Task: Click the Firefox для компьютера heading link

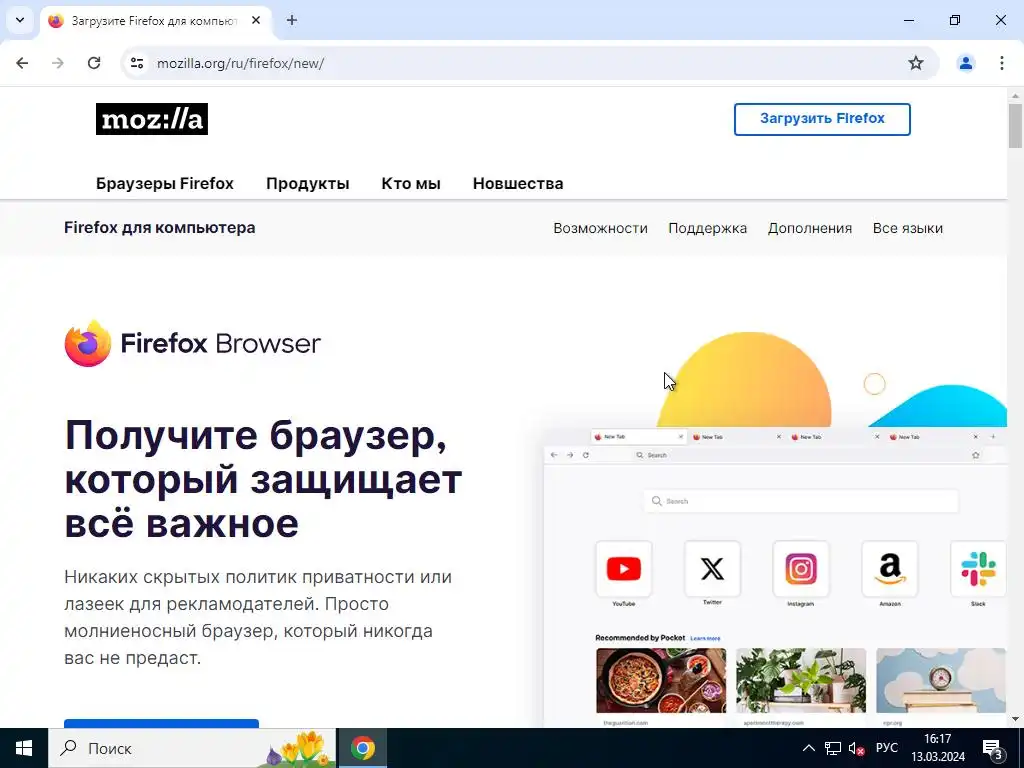Action: click(159, 228)
